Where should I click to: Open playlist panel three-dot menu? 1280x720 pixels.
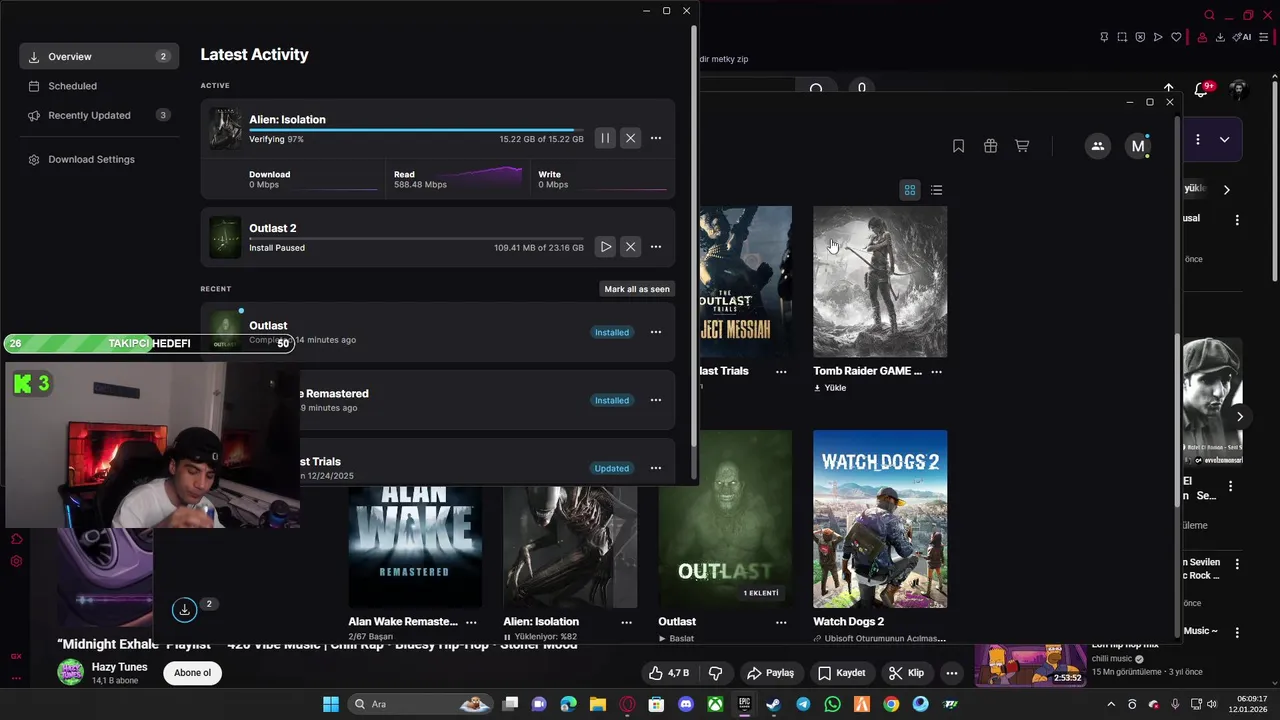(1197, 140)
